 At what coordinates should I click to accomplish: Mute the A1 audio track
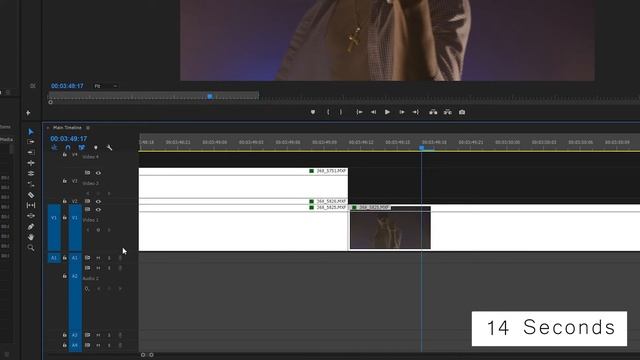click(98, 258)
